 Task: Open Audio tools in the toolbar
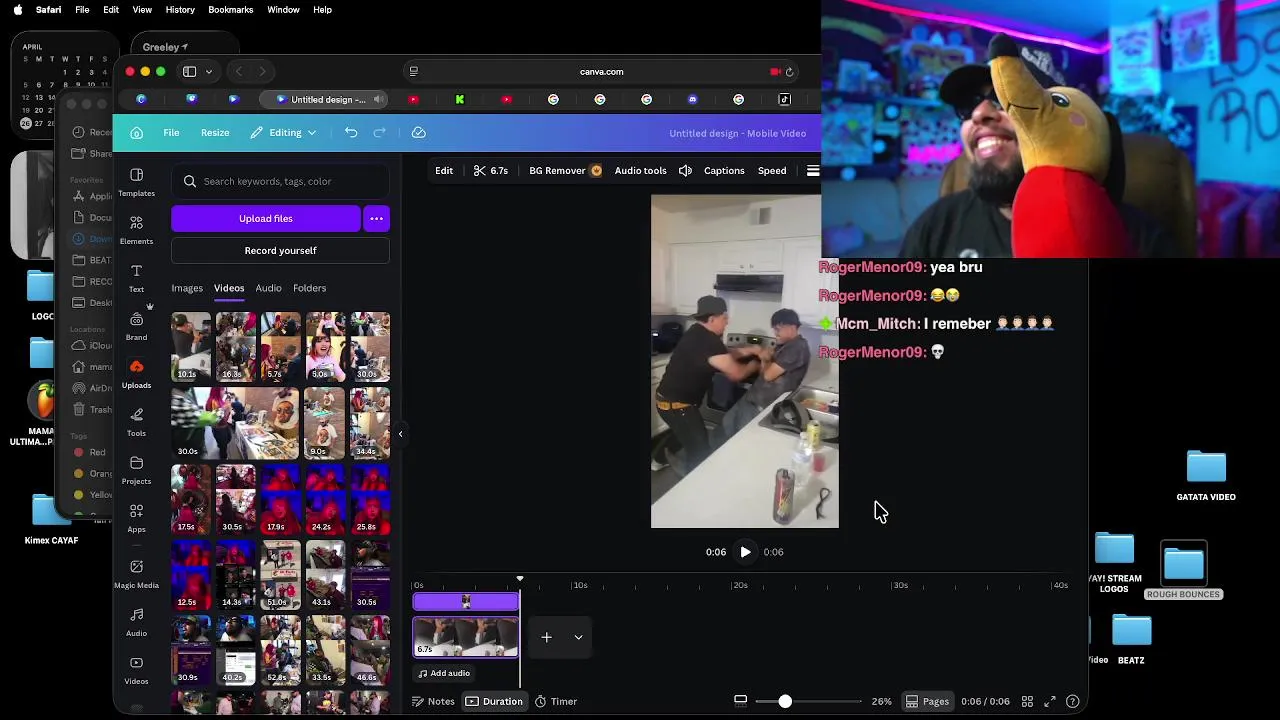[x=640, y=171]
